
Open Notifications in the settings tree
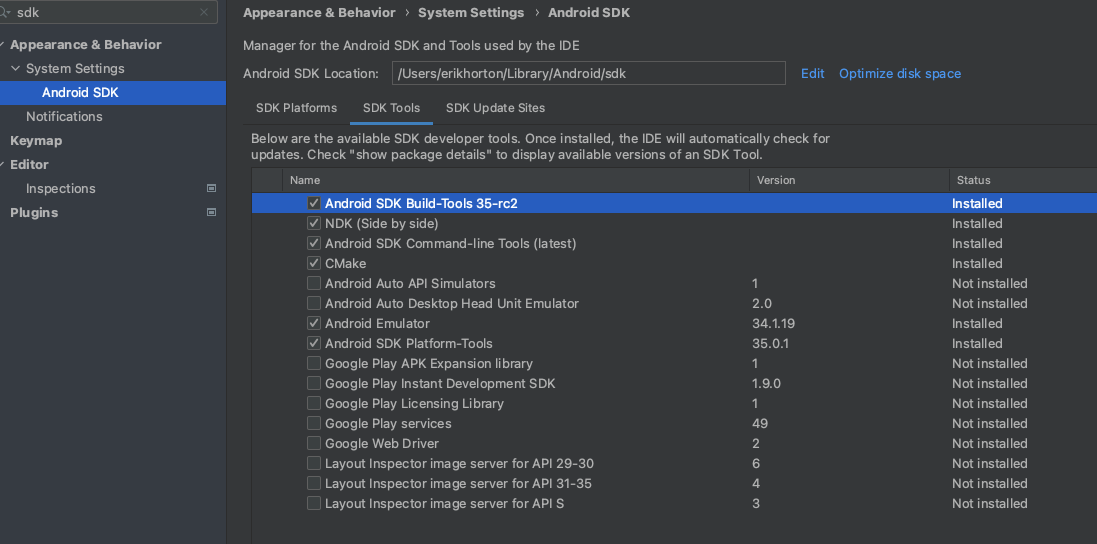(64, 117)
